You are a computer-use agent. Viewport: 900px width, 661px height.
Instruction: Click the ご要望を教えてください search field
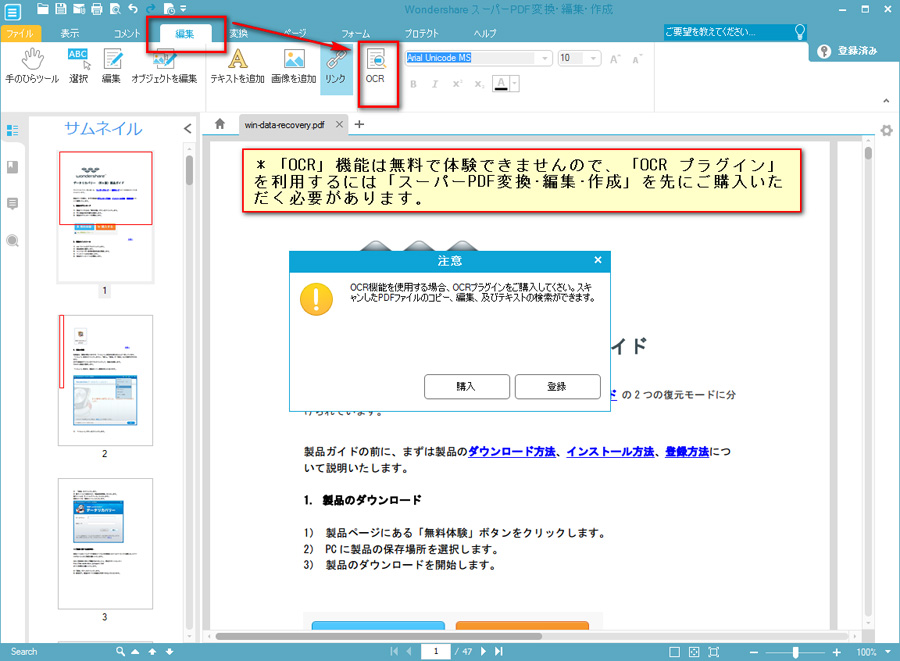tap(727, 32)
